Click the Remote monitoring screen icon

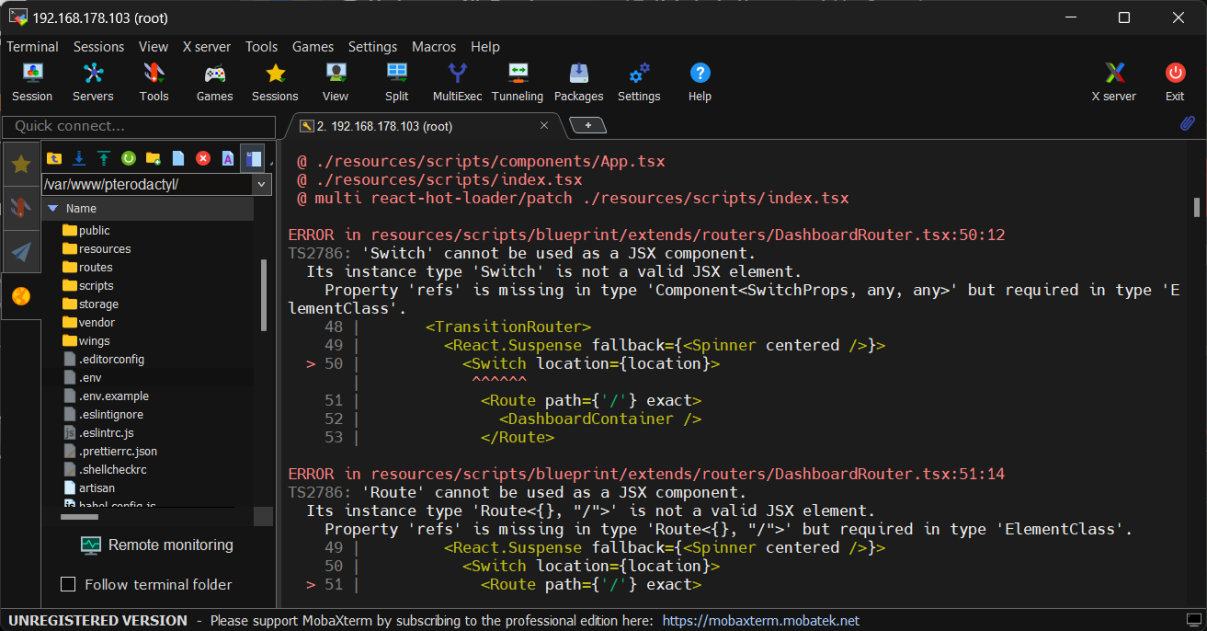point(91,545)
